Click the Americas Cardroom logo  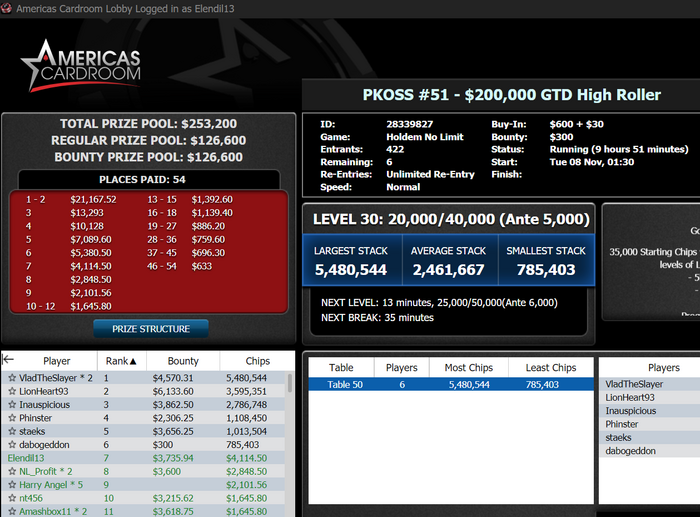[x=81, y=65]
